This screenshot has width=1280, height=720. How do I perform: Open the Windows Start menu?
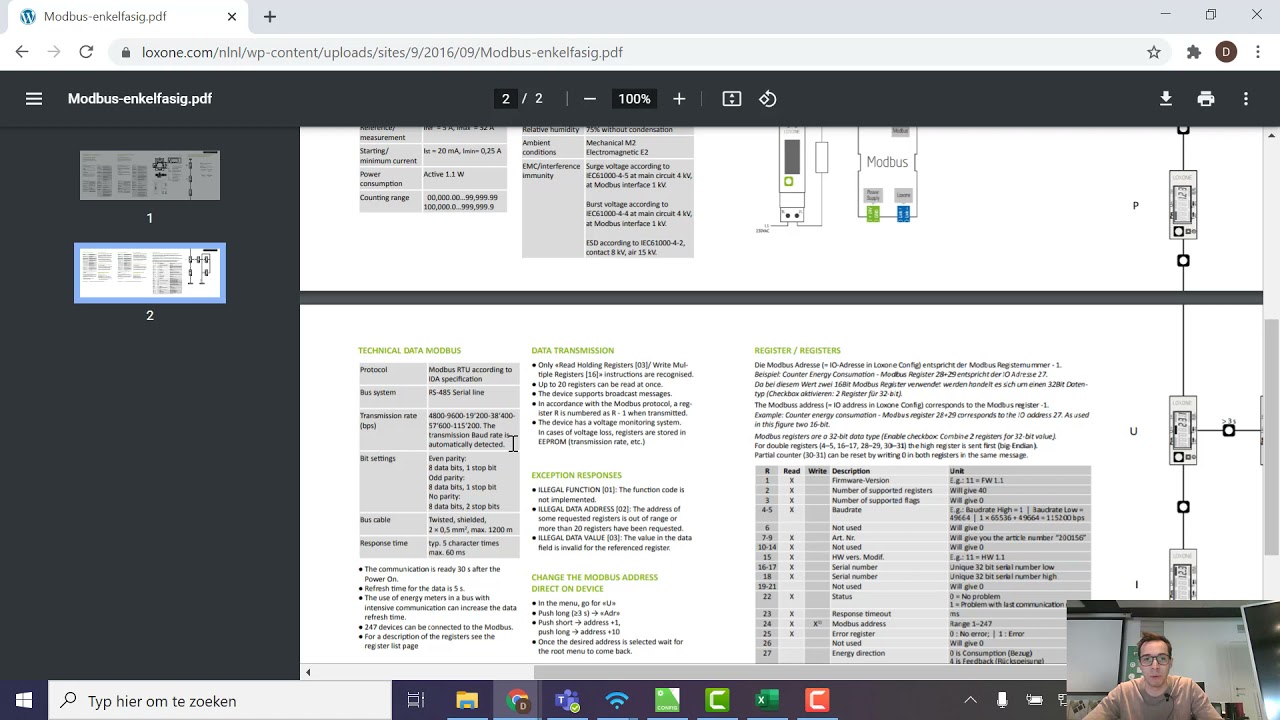24,700
